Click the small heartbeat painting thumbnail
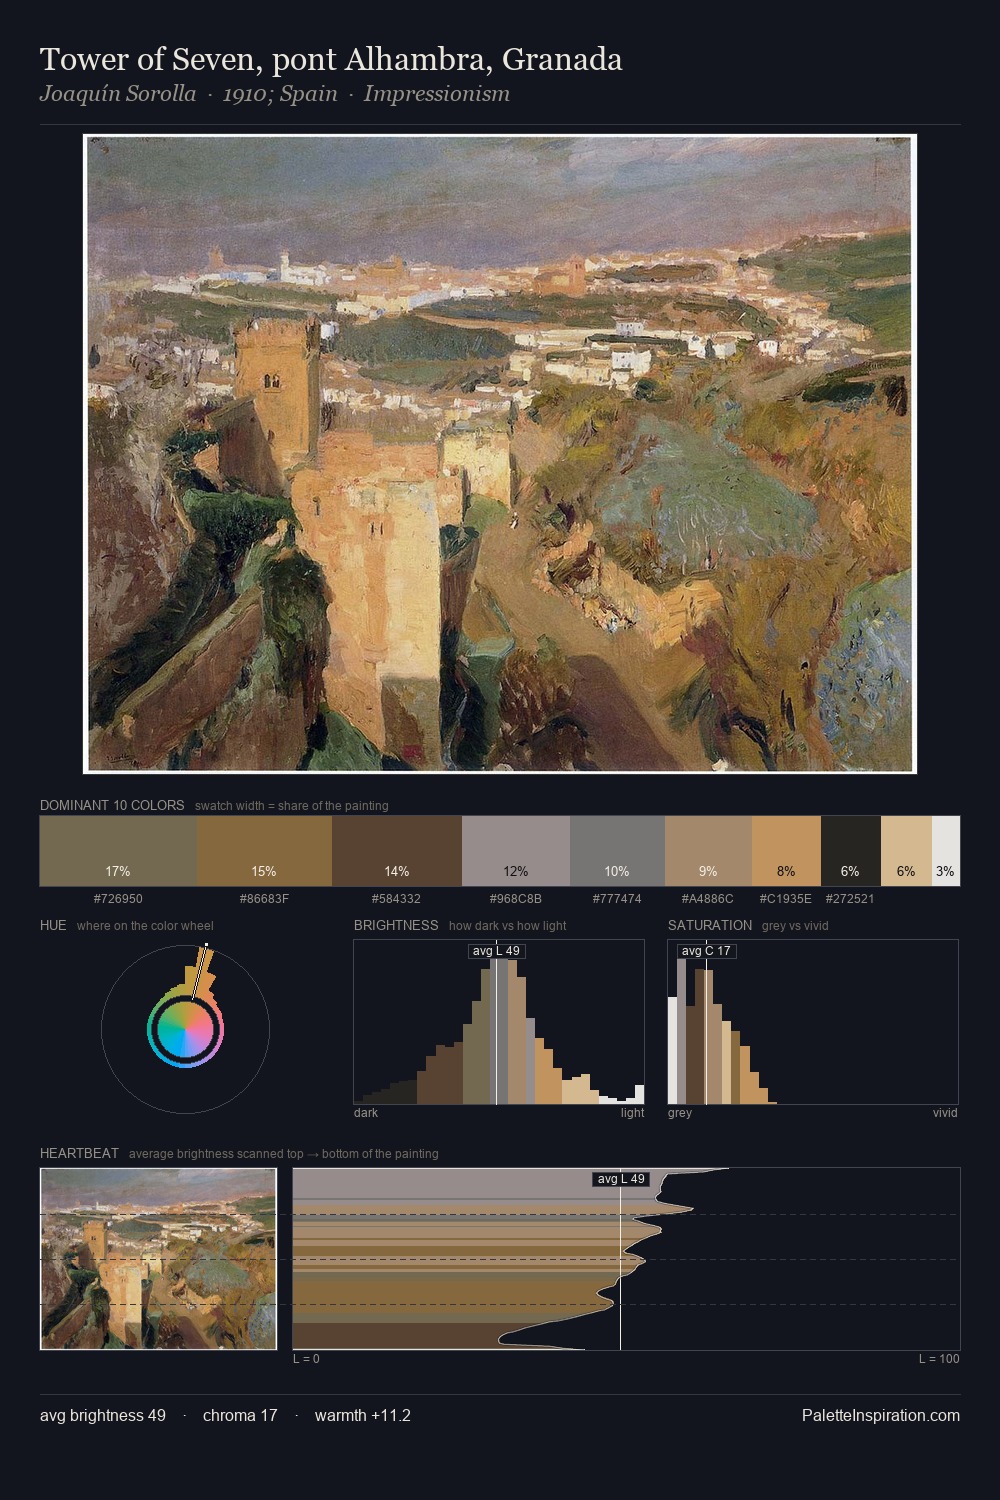 coord(158,1259)
